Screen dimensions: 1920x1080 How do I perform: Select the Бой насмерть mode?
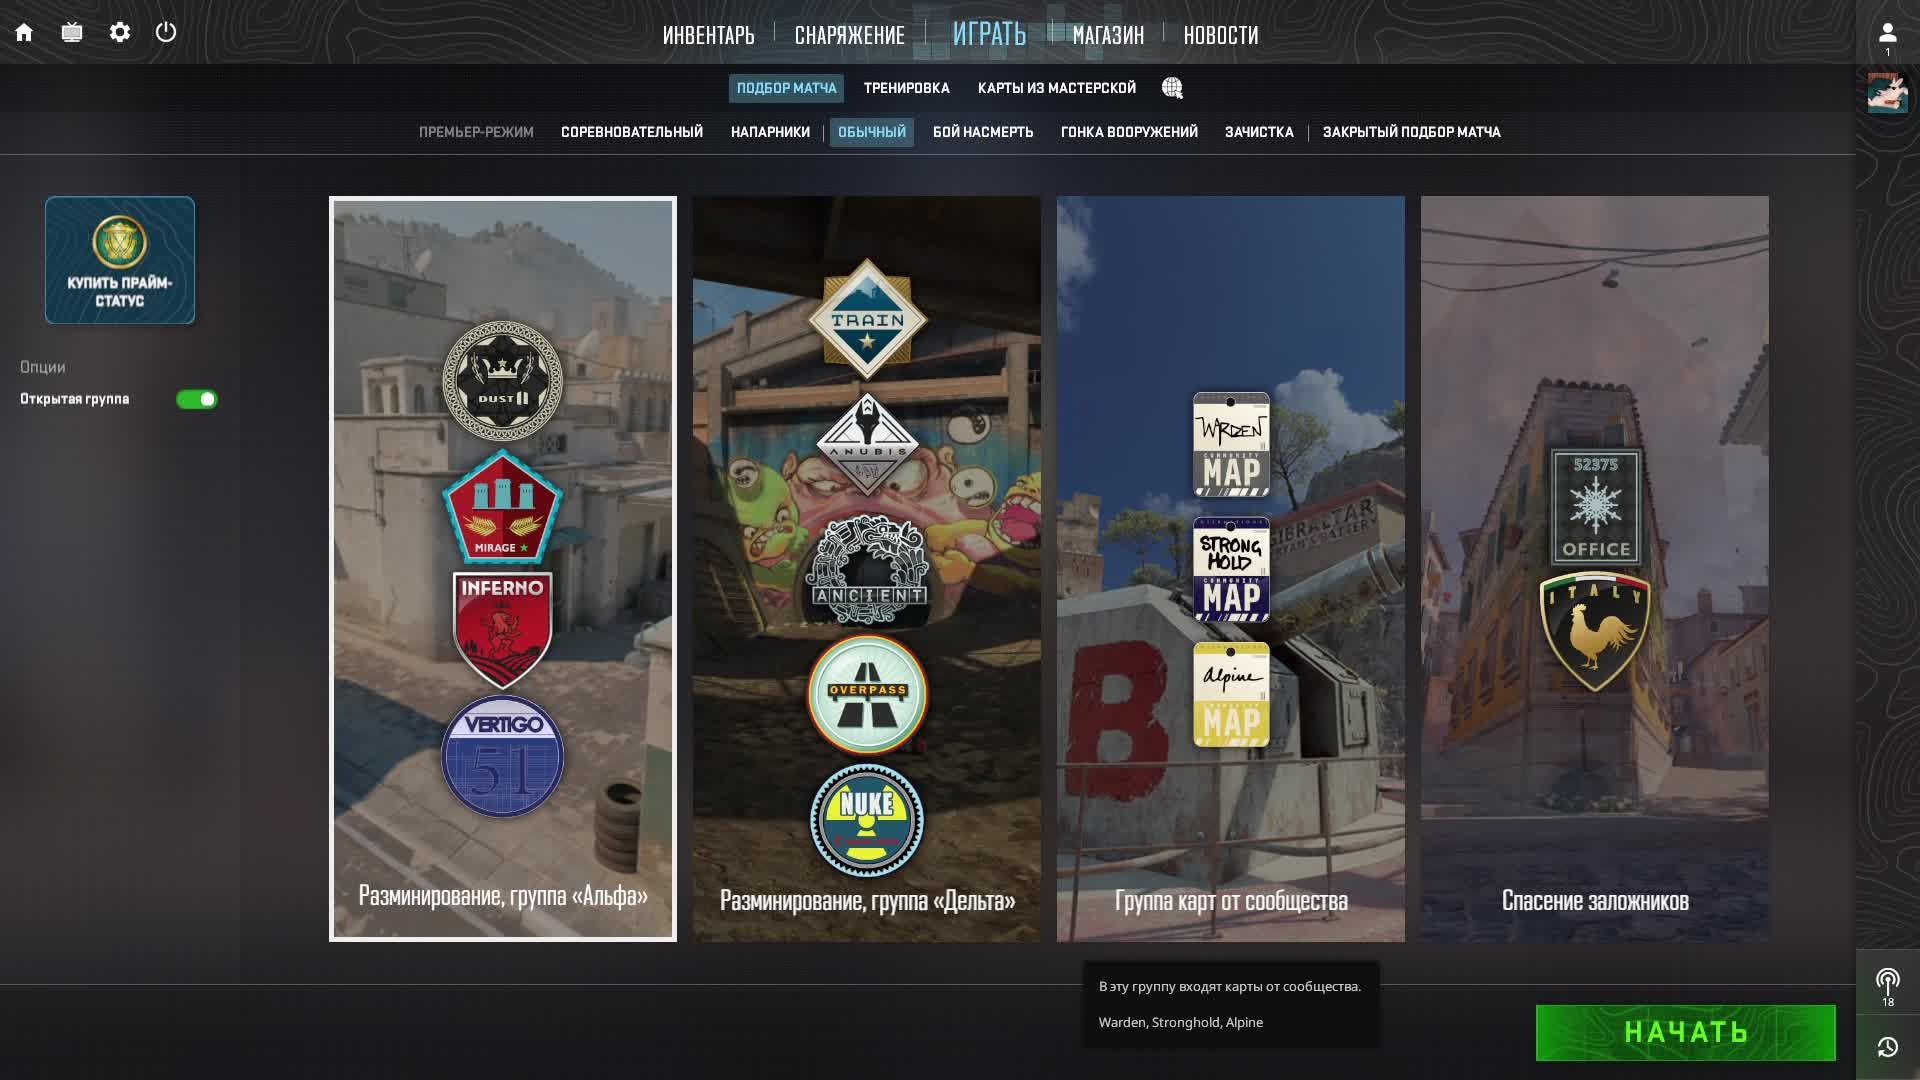tap(982, 132)
